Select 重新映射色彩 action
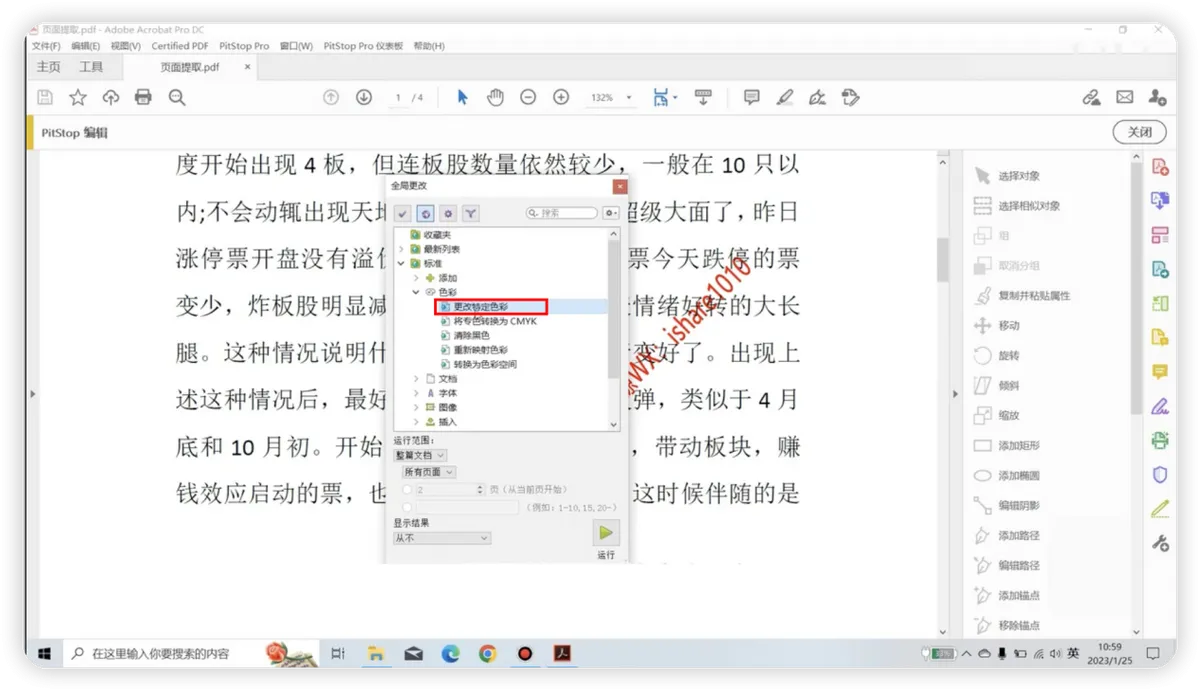Viewport: 1200px width, 691px height. (x=474, y=350)
